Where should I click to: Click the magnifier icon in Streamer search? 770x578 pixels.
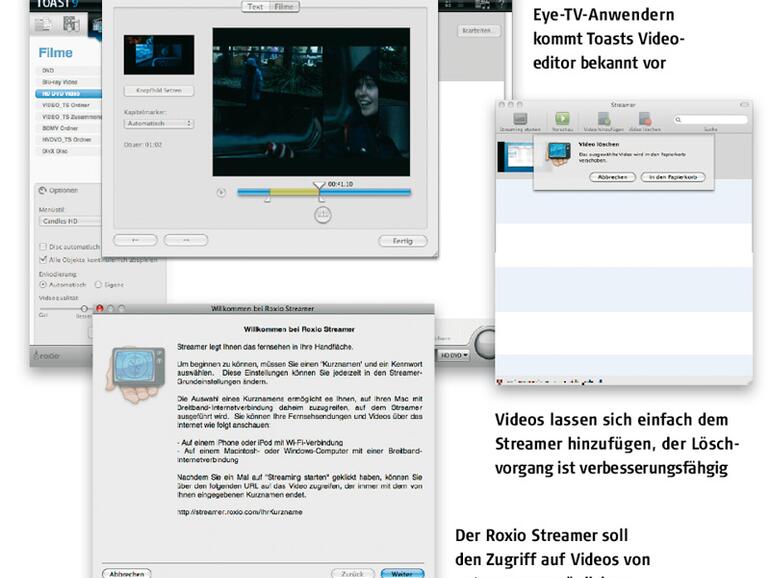point(679,120)
